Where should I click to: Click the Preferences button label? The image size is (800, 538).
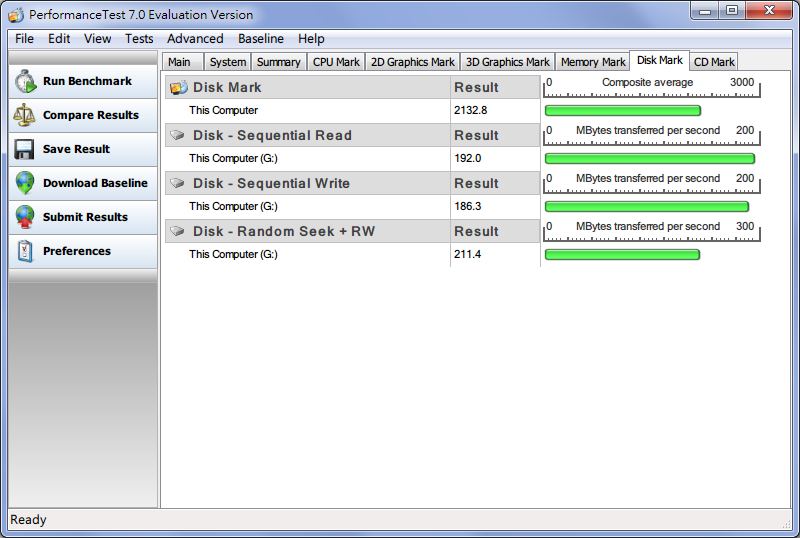77,251
